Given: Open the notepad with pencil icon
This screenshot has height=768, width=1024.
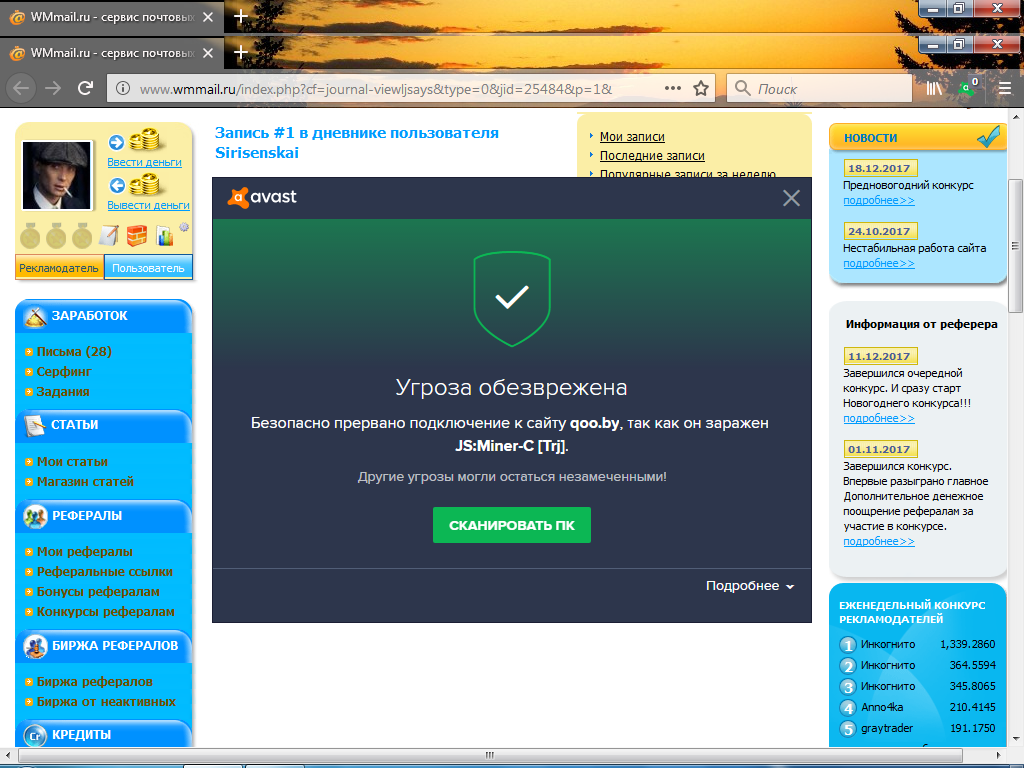Looking at the screenshot, I should 109,236.
